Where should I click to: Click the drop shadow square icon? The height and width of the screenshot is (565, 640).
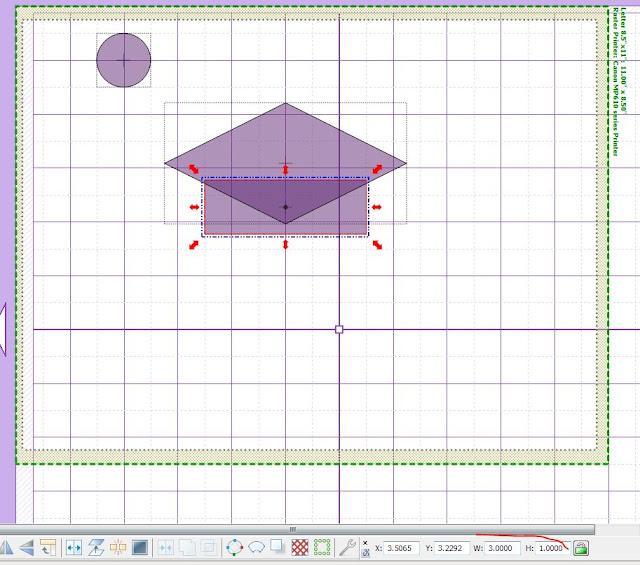(278, 547)
